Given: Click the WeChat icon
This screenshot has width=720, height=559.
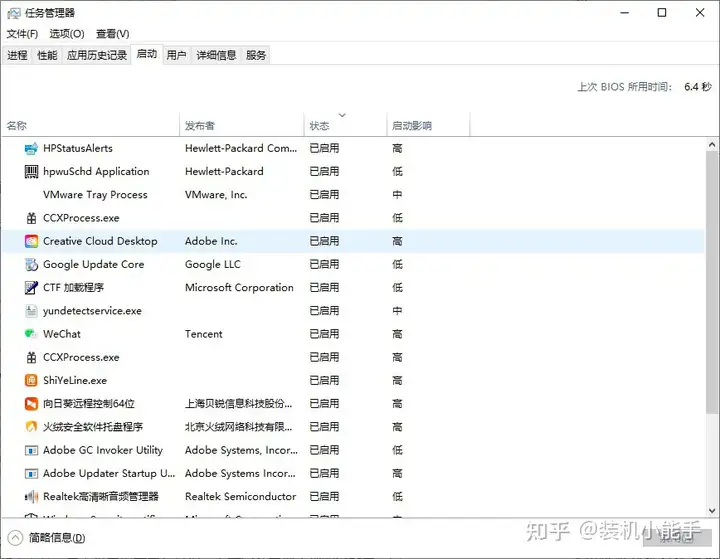Looking at the screenshot, I should pos(31,334).
